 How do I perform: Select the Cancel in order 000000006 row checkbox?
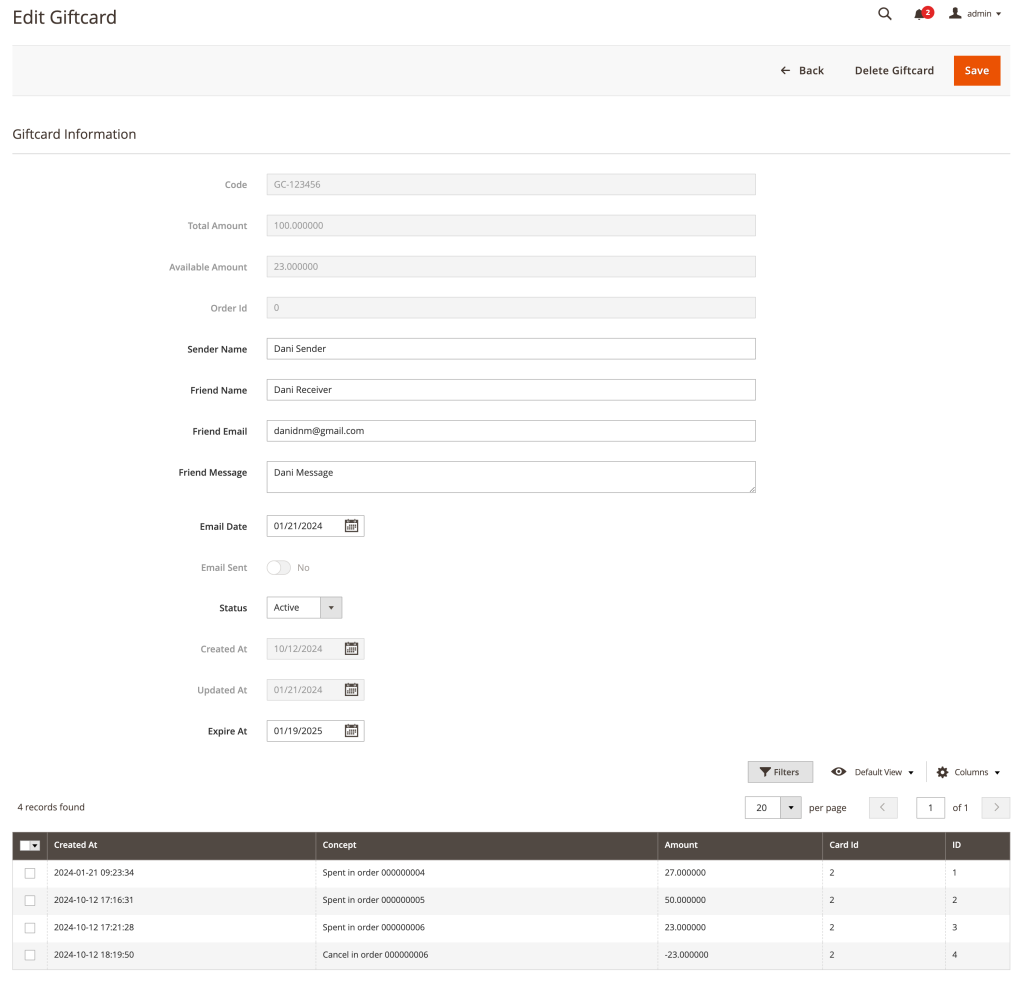click(x=30, y=955)
